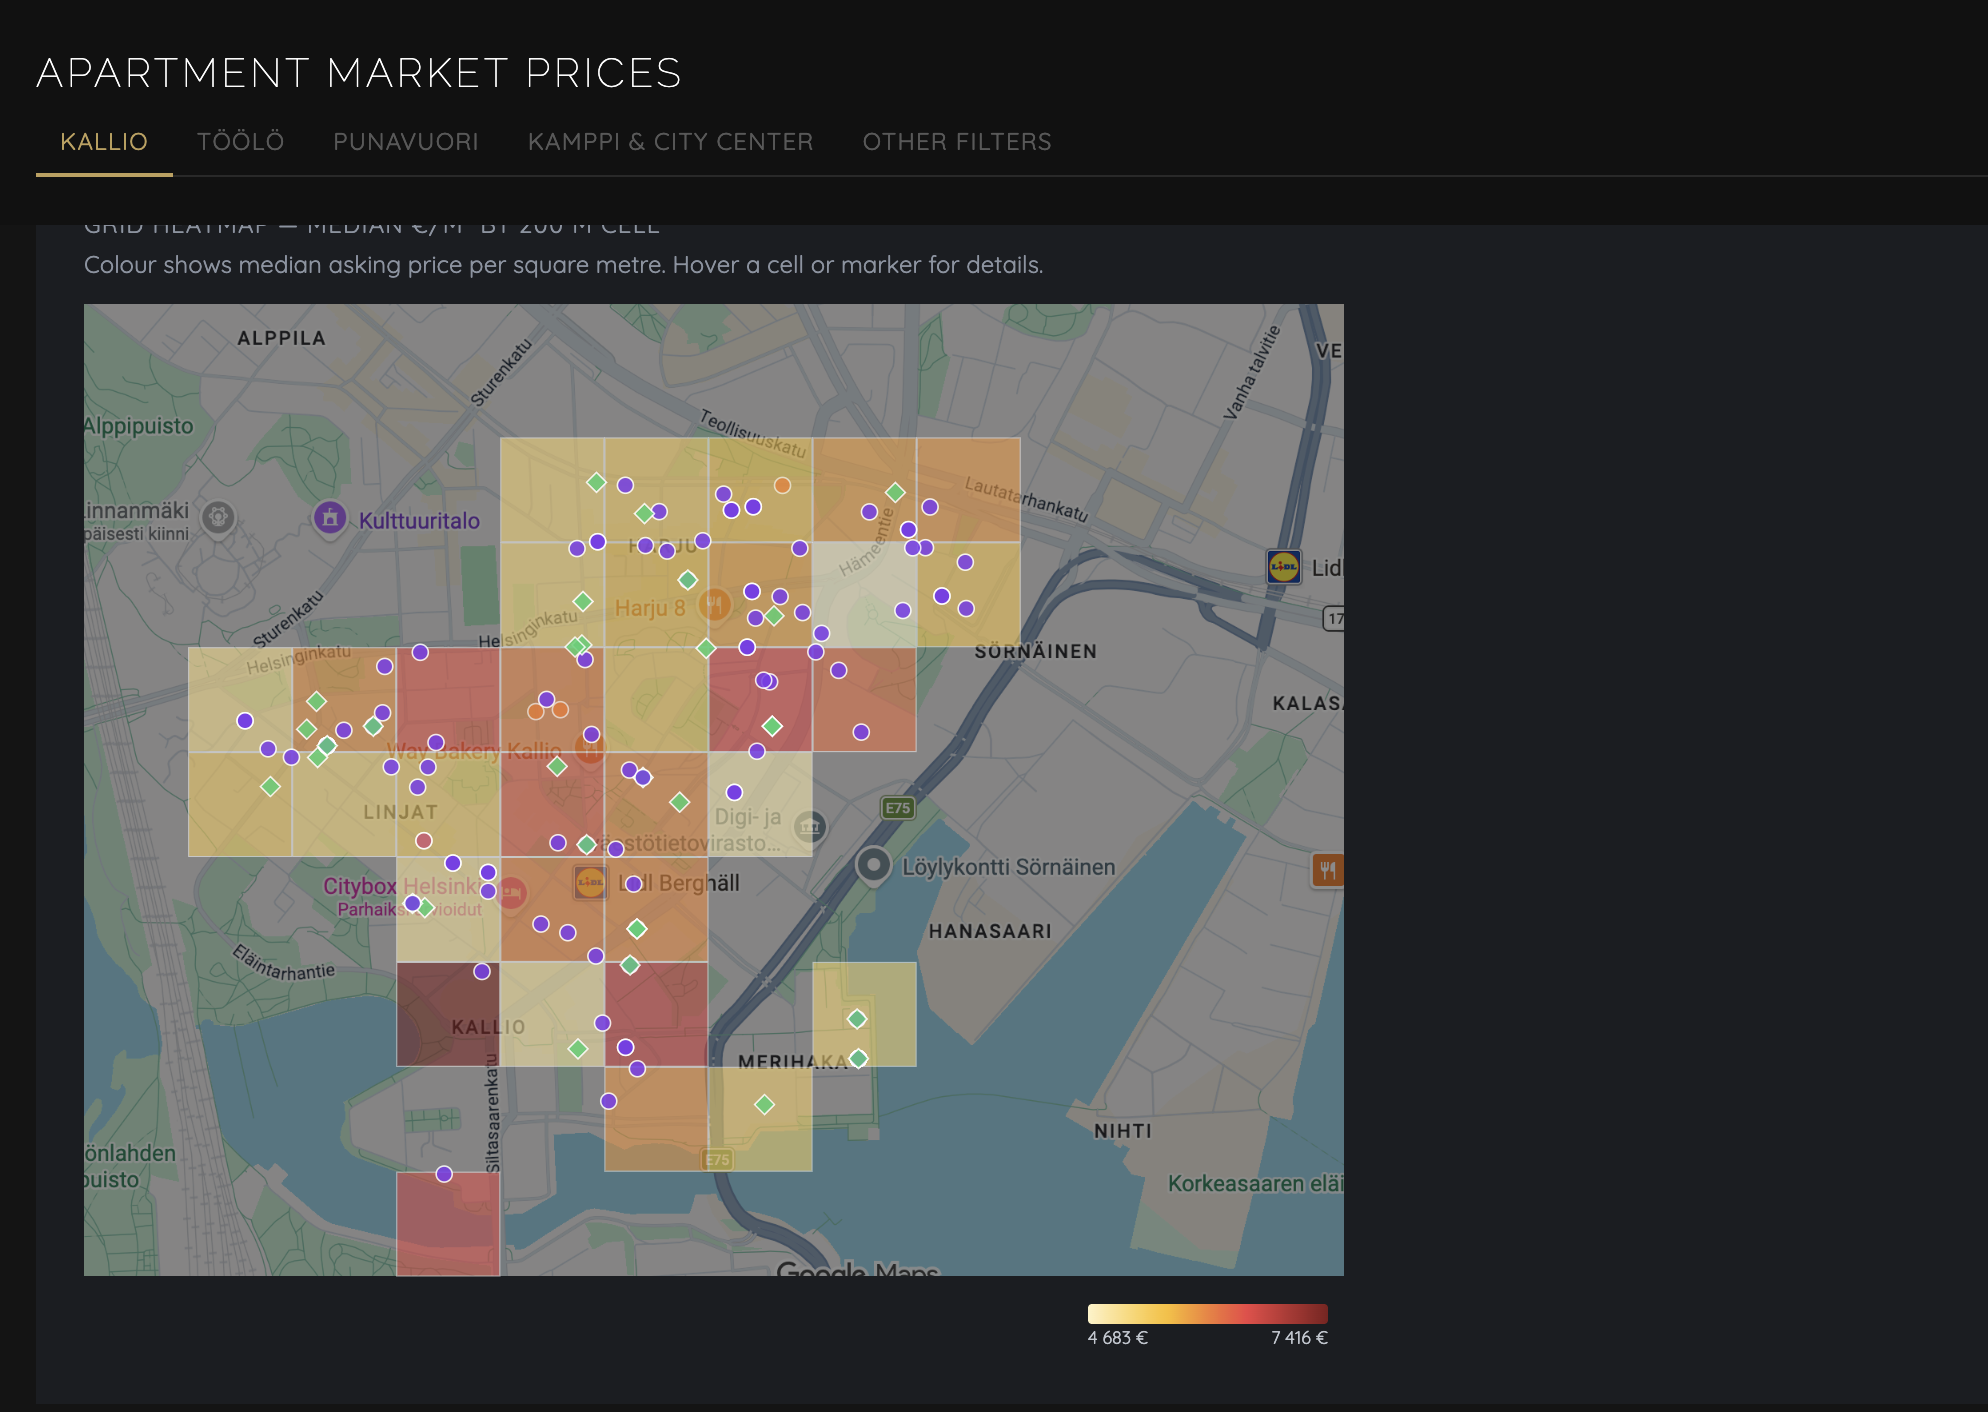Screen dimensions: 1988x1412
Task: Click the Lidl logo at map's right edge
Action: click(x=1283, y=567)
